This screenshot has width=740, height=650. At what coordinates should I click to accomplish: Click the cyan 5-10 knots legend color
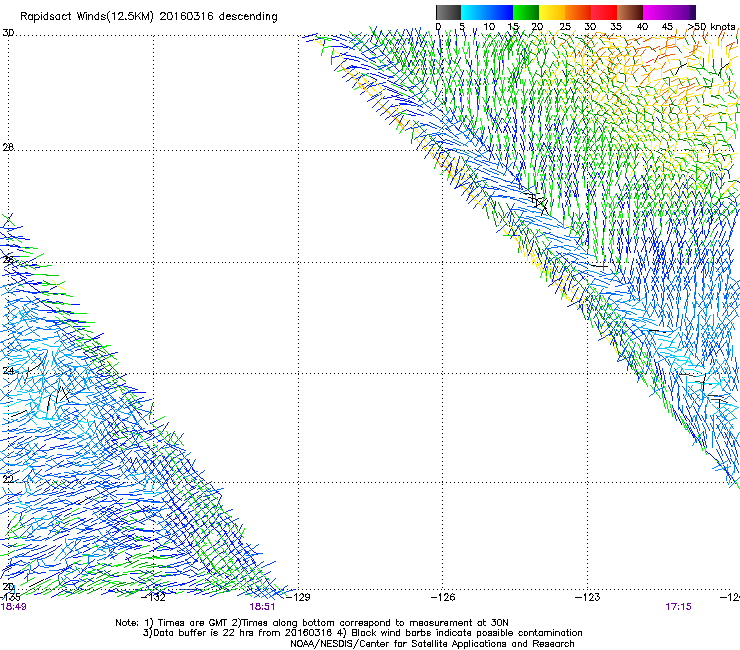point(474,12)
